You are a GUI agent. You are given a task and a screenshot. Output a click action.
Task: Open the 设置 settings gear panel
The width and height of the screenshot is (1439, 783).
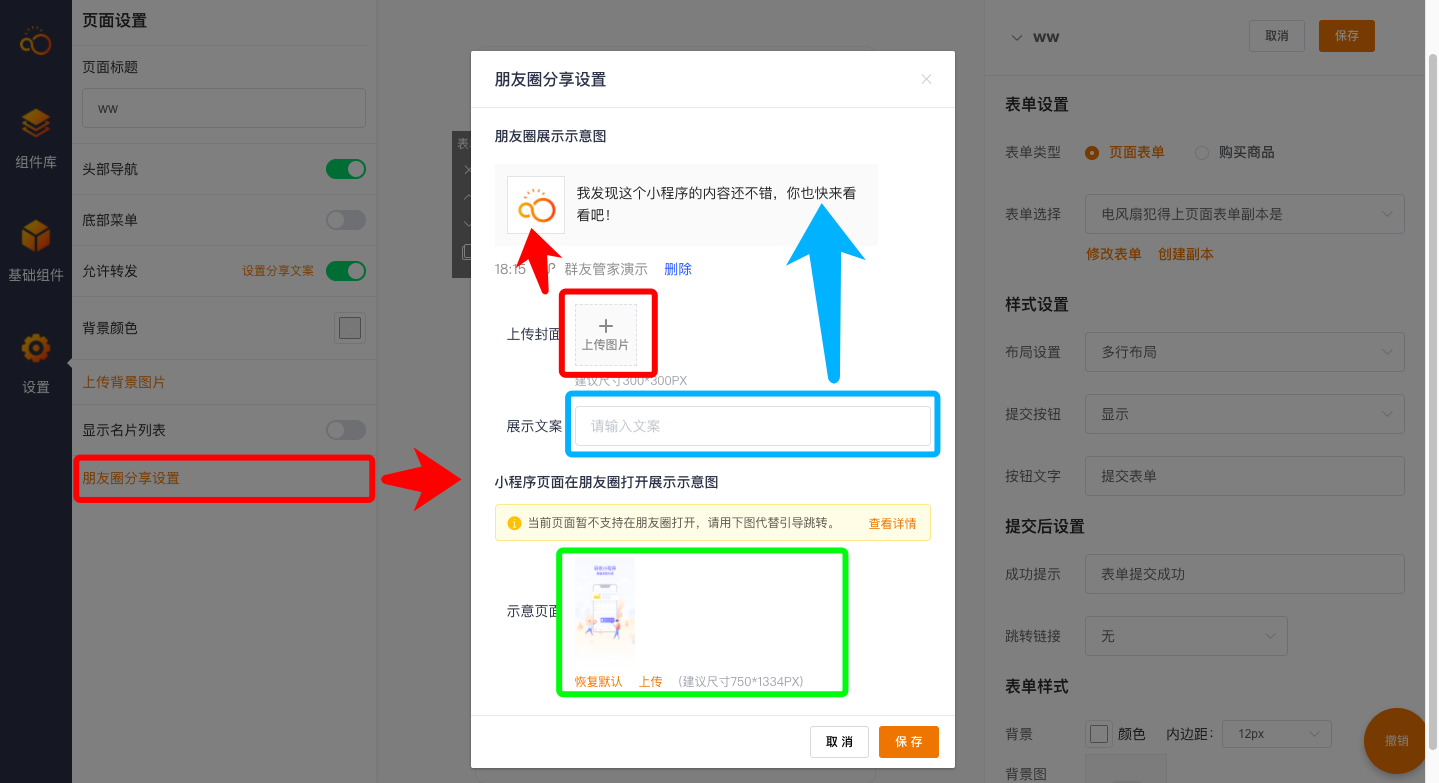(35, 362)
